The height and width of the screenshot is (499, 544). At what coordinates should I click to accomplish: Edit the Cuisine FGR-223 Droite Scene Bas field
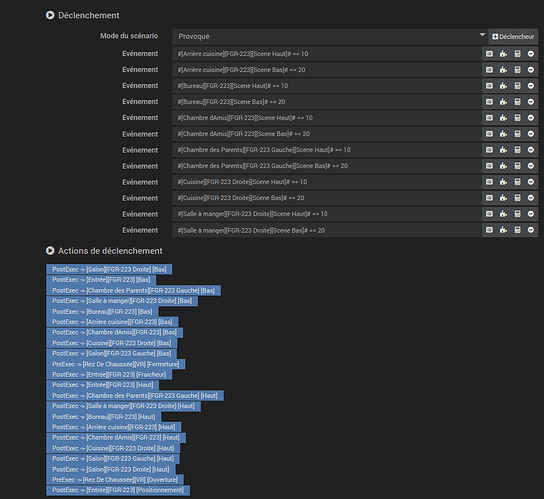[327, 198]
